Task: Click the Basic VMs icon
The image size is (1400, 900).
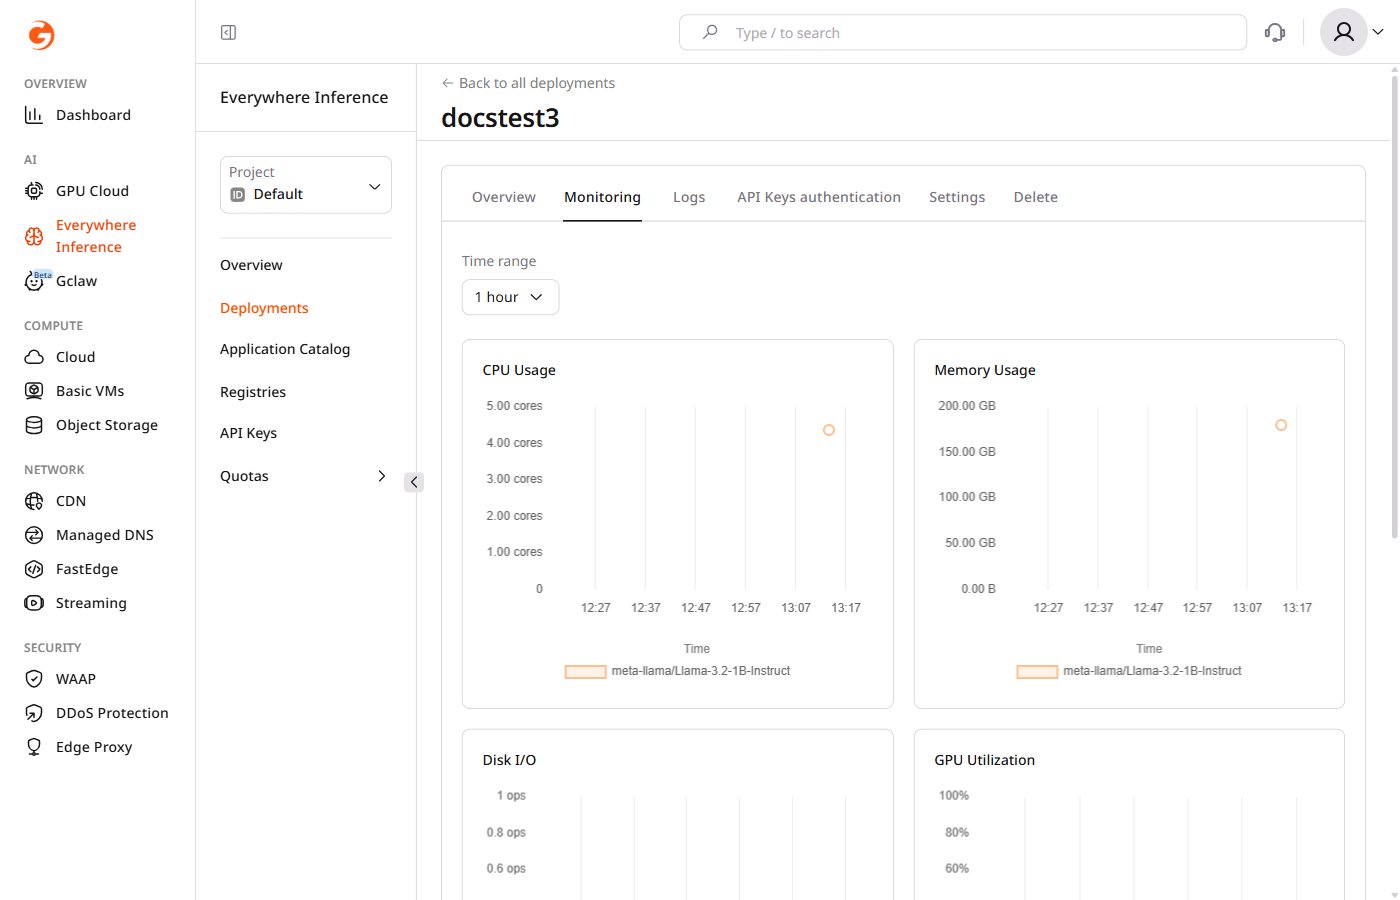Action: pyautogui.click(x=34, y=391)
